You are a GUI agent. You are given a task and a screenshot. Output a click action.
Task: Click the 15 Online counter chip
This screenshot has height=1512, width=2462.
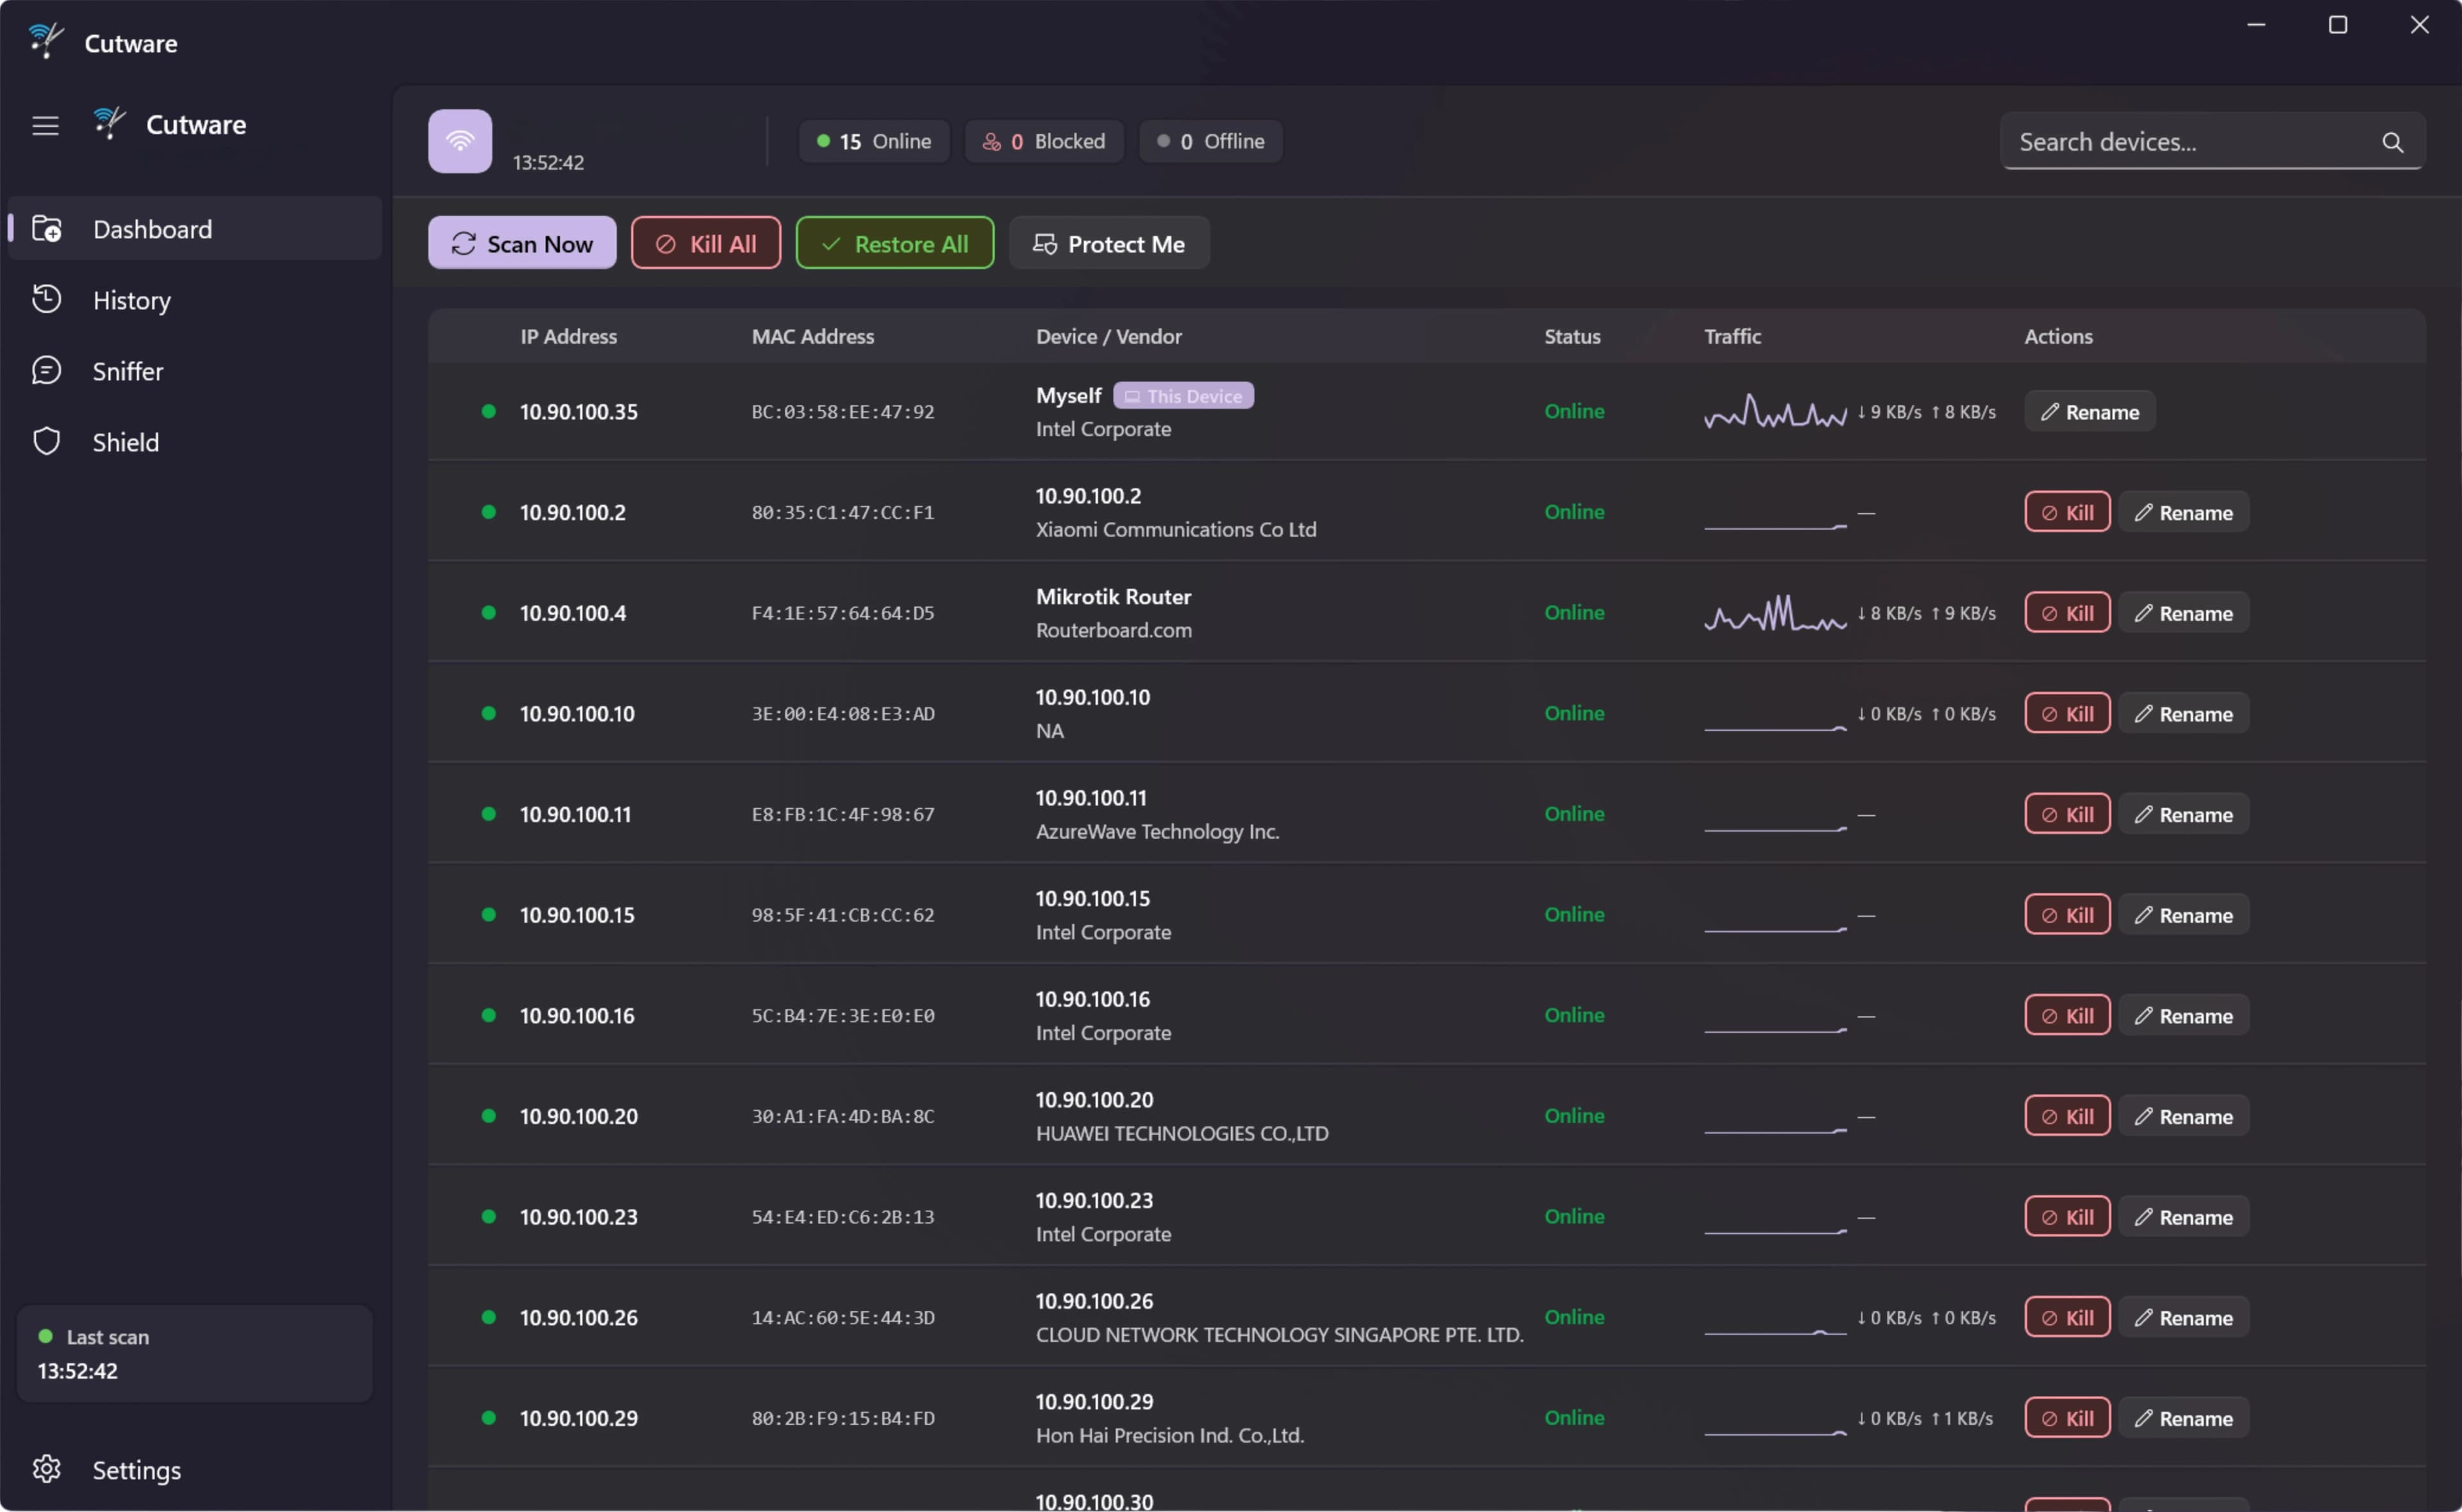pos(874,142)
